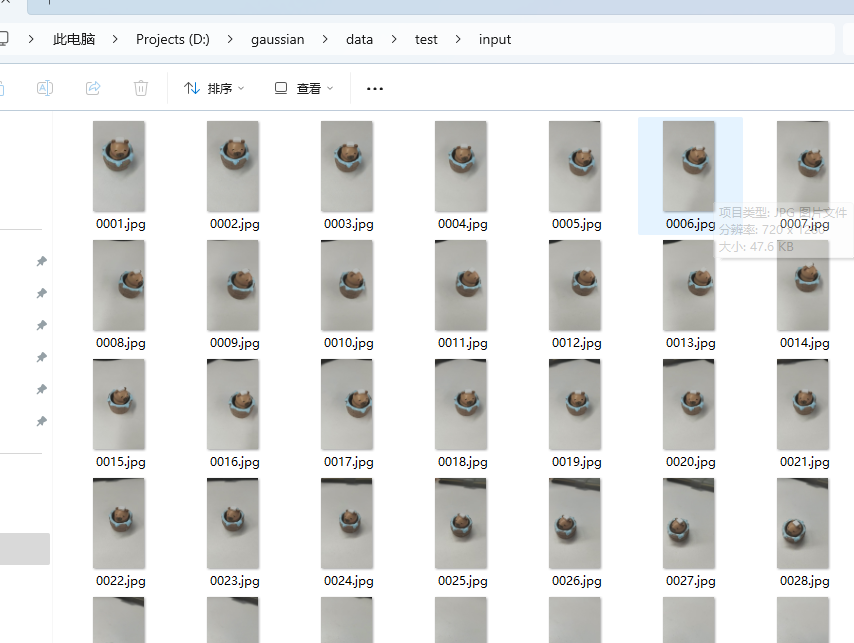Image resolution: width=854 pixels, height=643 pixels.
Task: Navigate to 此电脑 in the breadcrumb
Action: pyautogui.click(x=74, y=40)
